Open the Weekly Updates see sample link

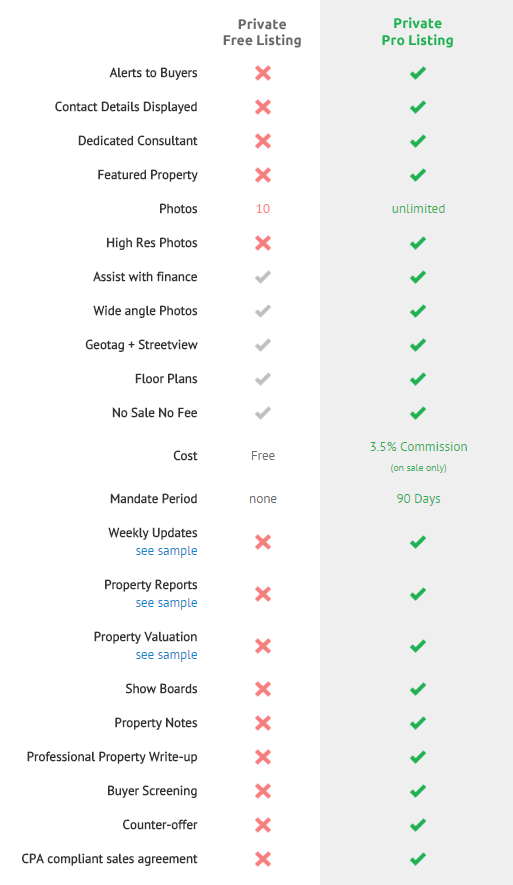166,551
